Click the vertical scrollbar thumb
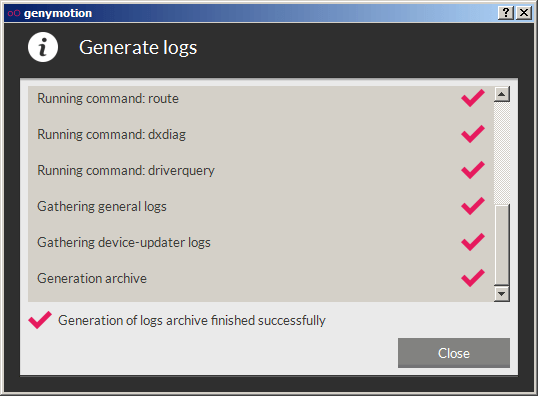Image resolution: width=538 pixels, height=396 pixels. pyautogui.click(x=502, y=244)
